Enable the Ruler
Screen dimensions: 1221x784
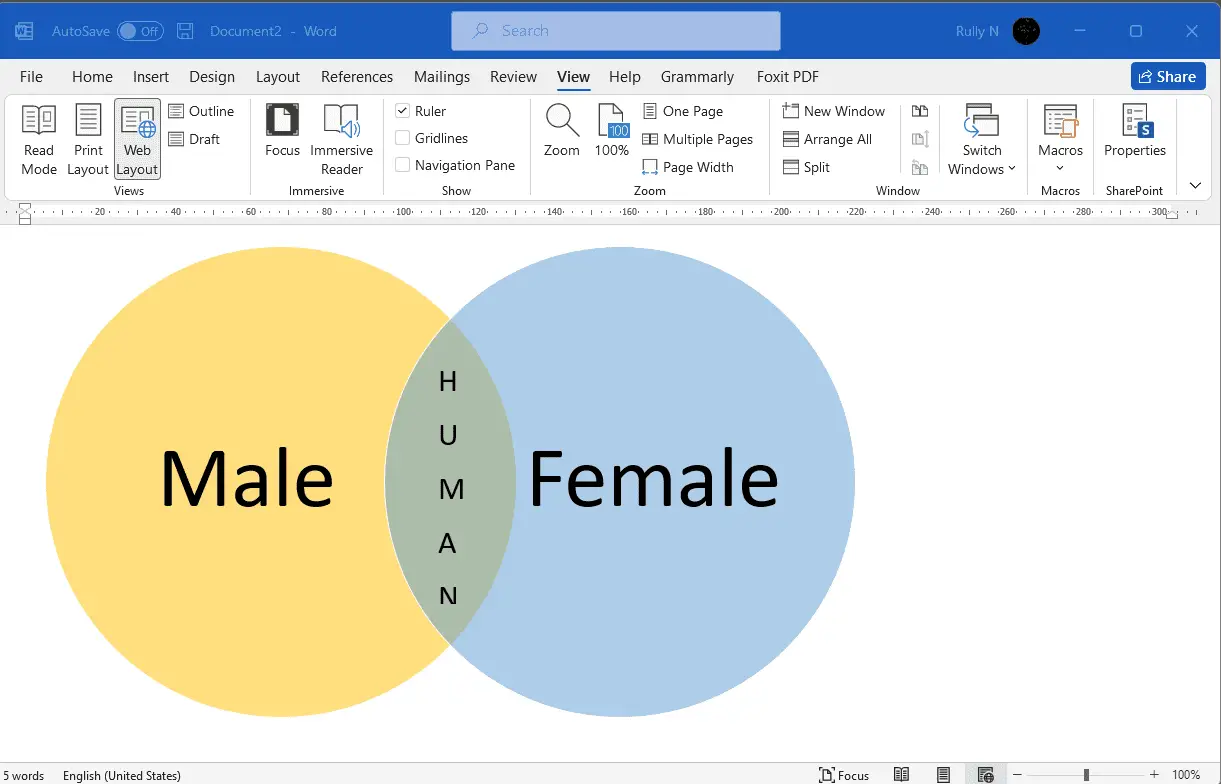tap(402, 110)
